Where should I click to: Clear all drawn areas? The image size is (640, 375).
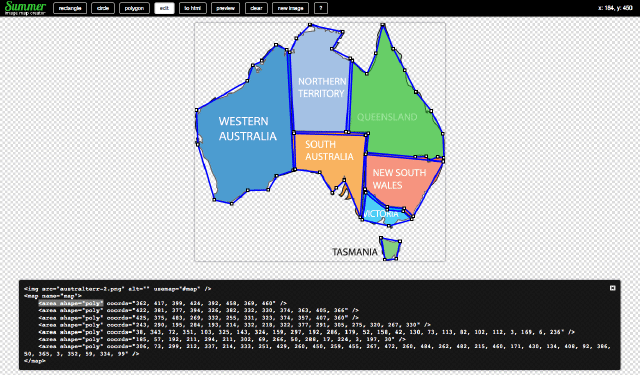click(256, 8)
